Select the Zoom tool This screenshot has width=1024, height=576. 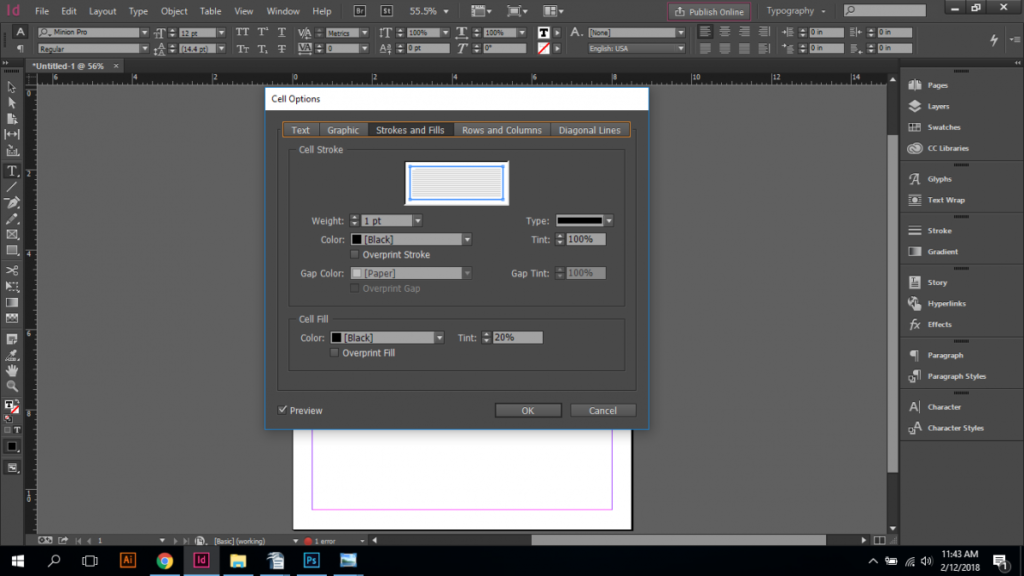click(x=12, y=385)
